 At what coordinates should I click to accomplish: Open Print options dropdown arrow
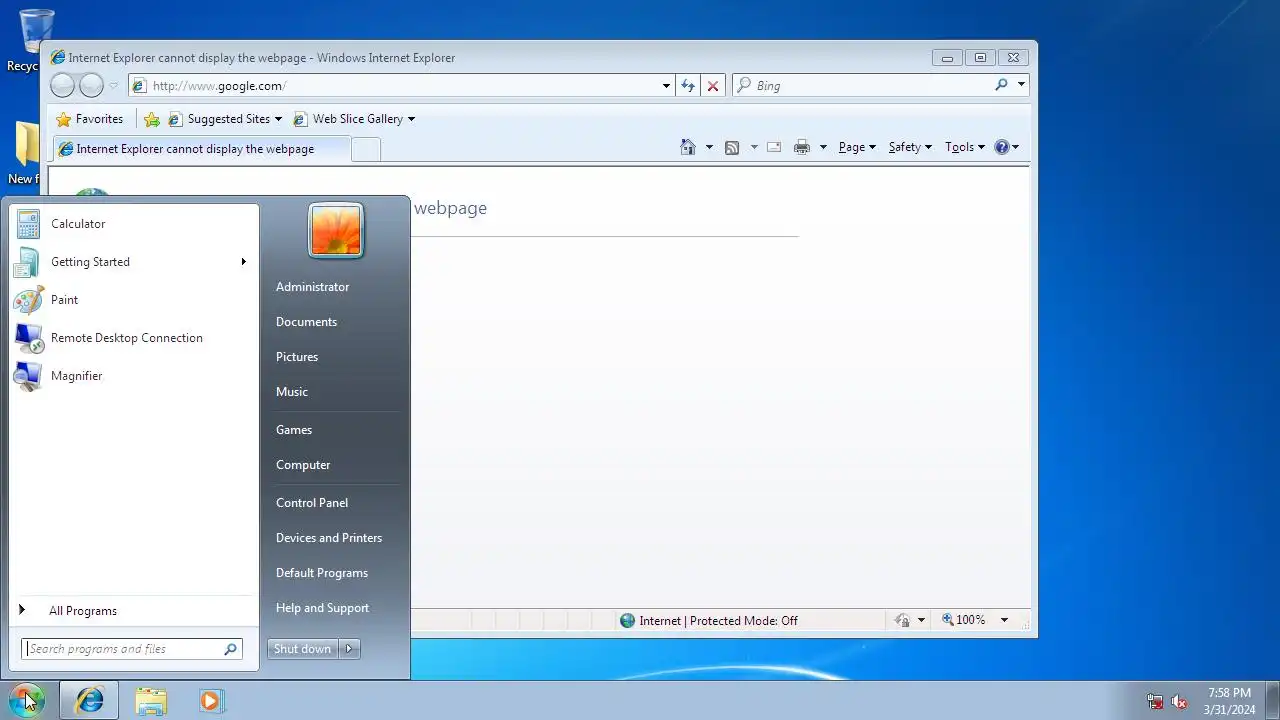pyautogui.click(x=823, y=147)
